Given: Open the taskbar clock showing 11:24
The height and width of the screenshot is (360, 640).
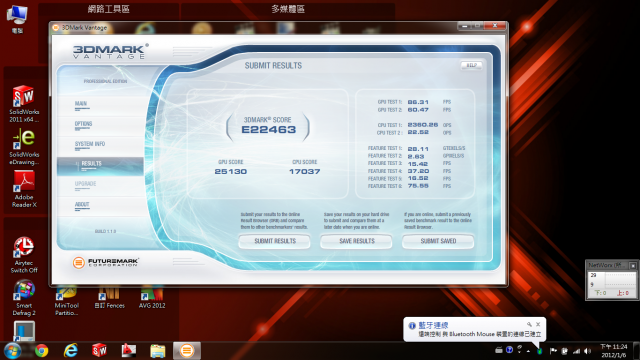Looking at the screenshot, I should point(613,351).
